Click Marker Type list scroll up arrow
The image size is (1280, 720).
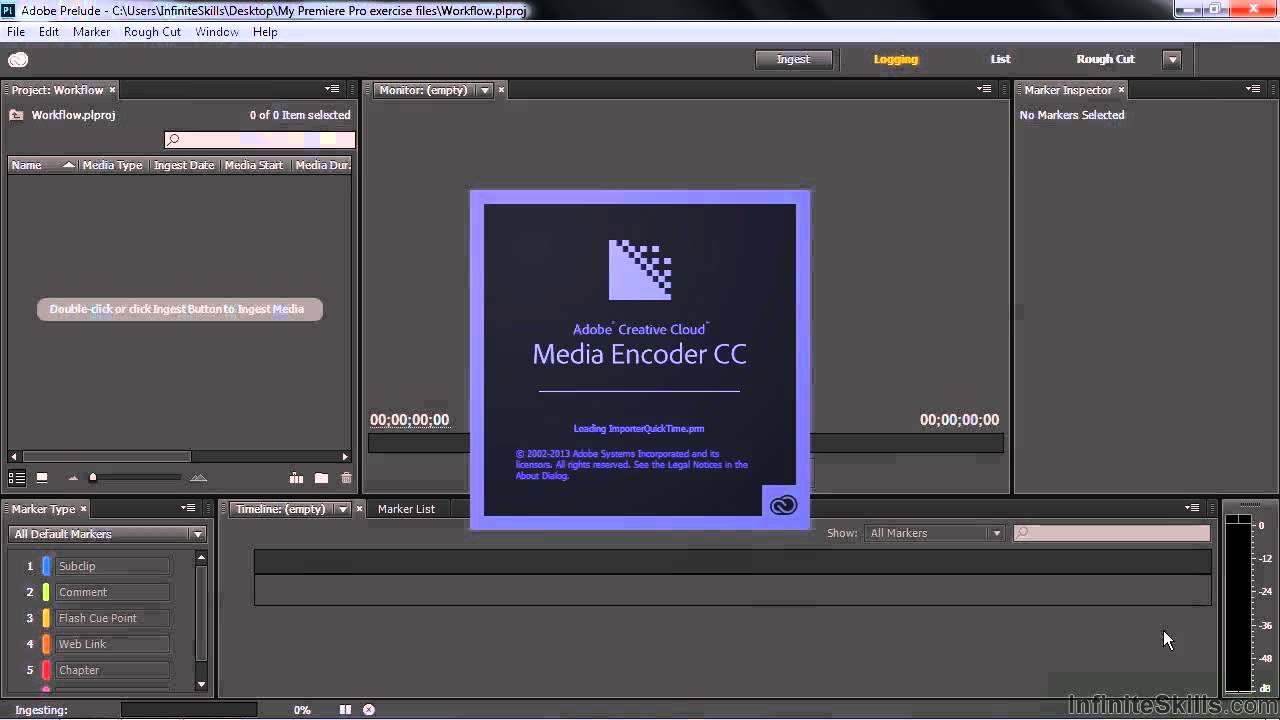click(x=201, y=556)
